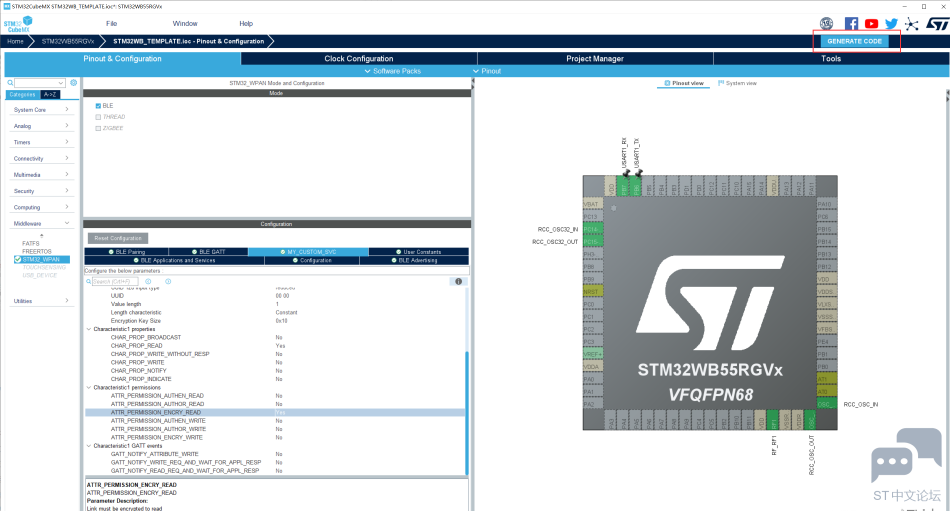This screenshot has width=950, height=511.
Task: Click the parameter search input field
Action: [x=115, y=281]
